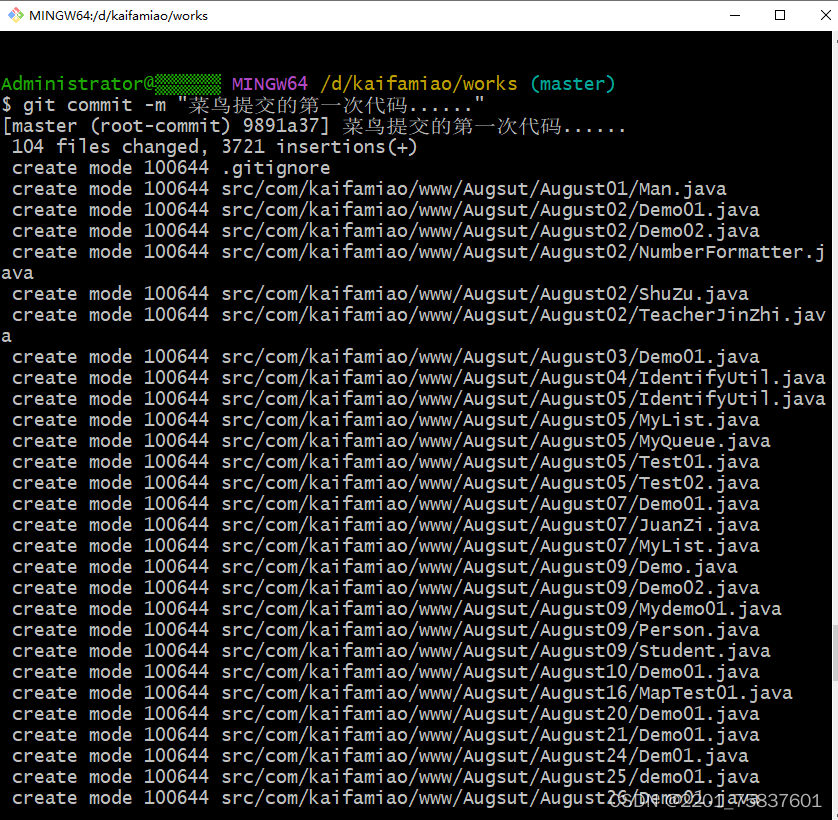Click the August09/Mydemo01.java line
Screen dimensions: 838x820
(x=397, y=609)
